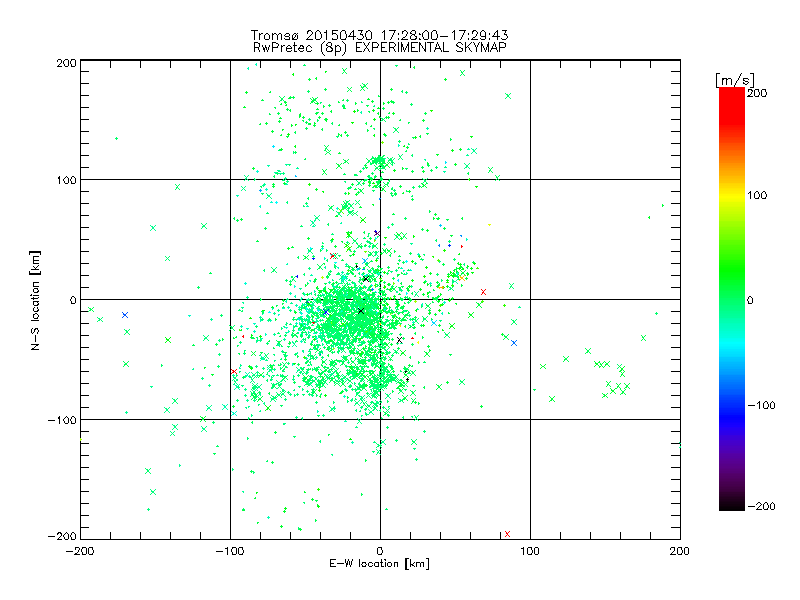Click the color bar tick label "200"

(x=757, y=93)
